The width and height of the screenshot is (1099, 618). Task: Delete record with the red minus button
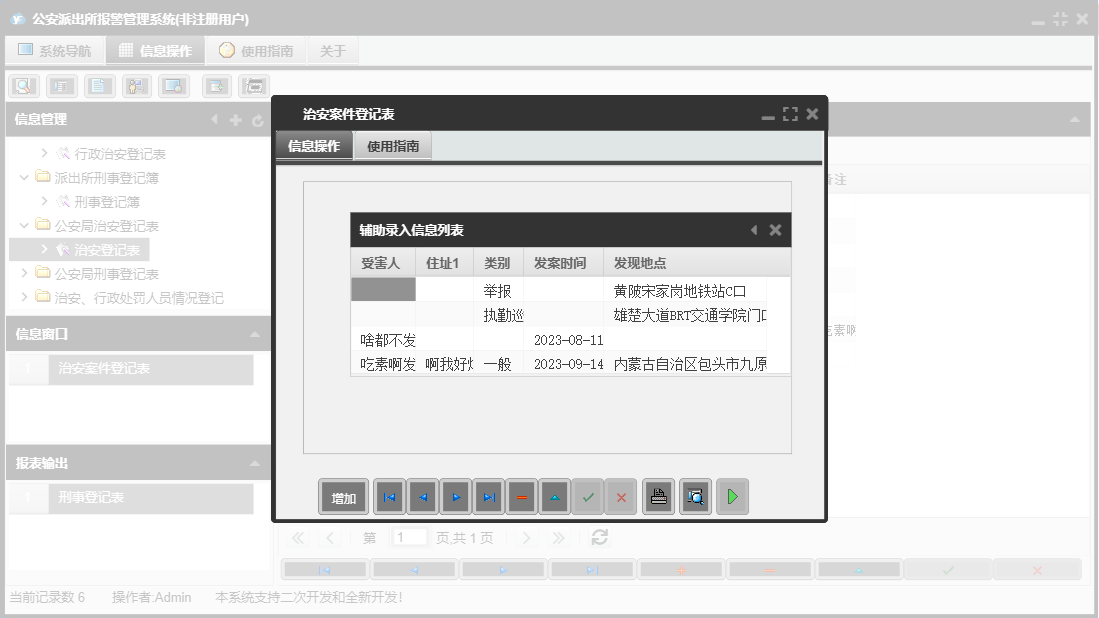coord(522,497)
